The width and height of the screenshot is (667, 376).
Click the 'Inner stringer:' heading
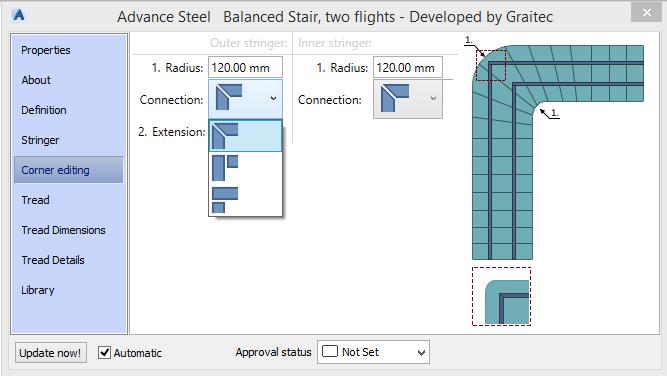pyautogui.click(x=335, y=43)
